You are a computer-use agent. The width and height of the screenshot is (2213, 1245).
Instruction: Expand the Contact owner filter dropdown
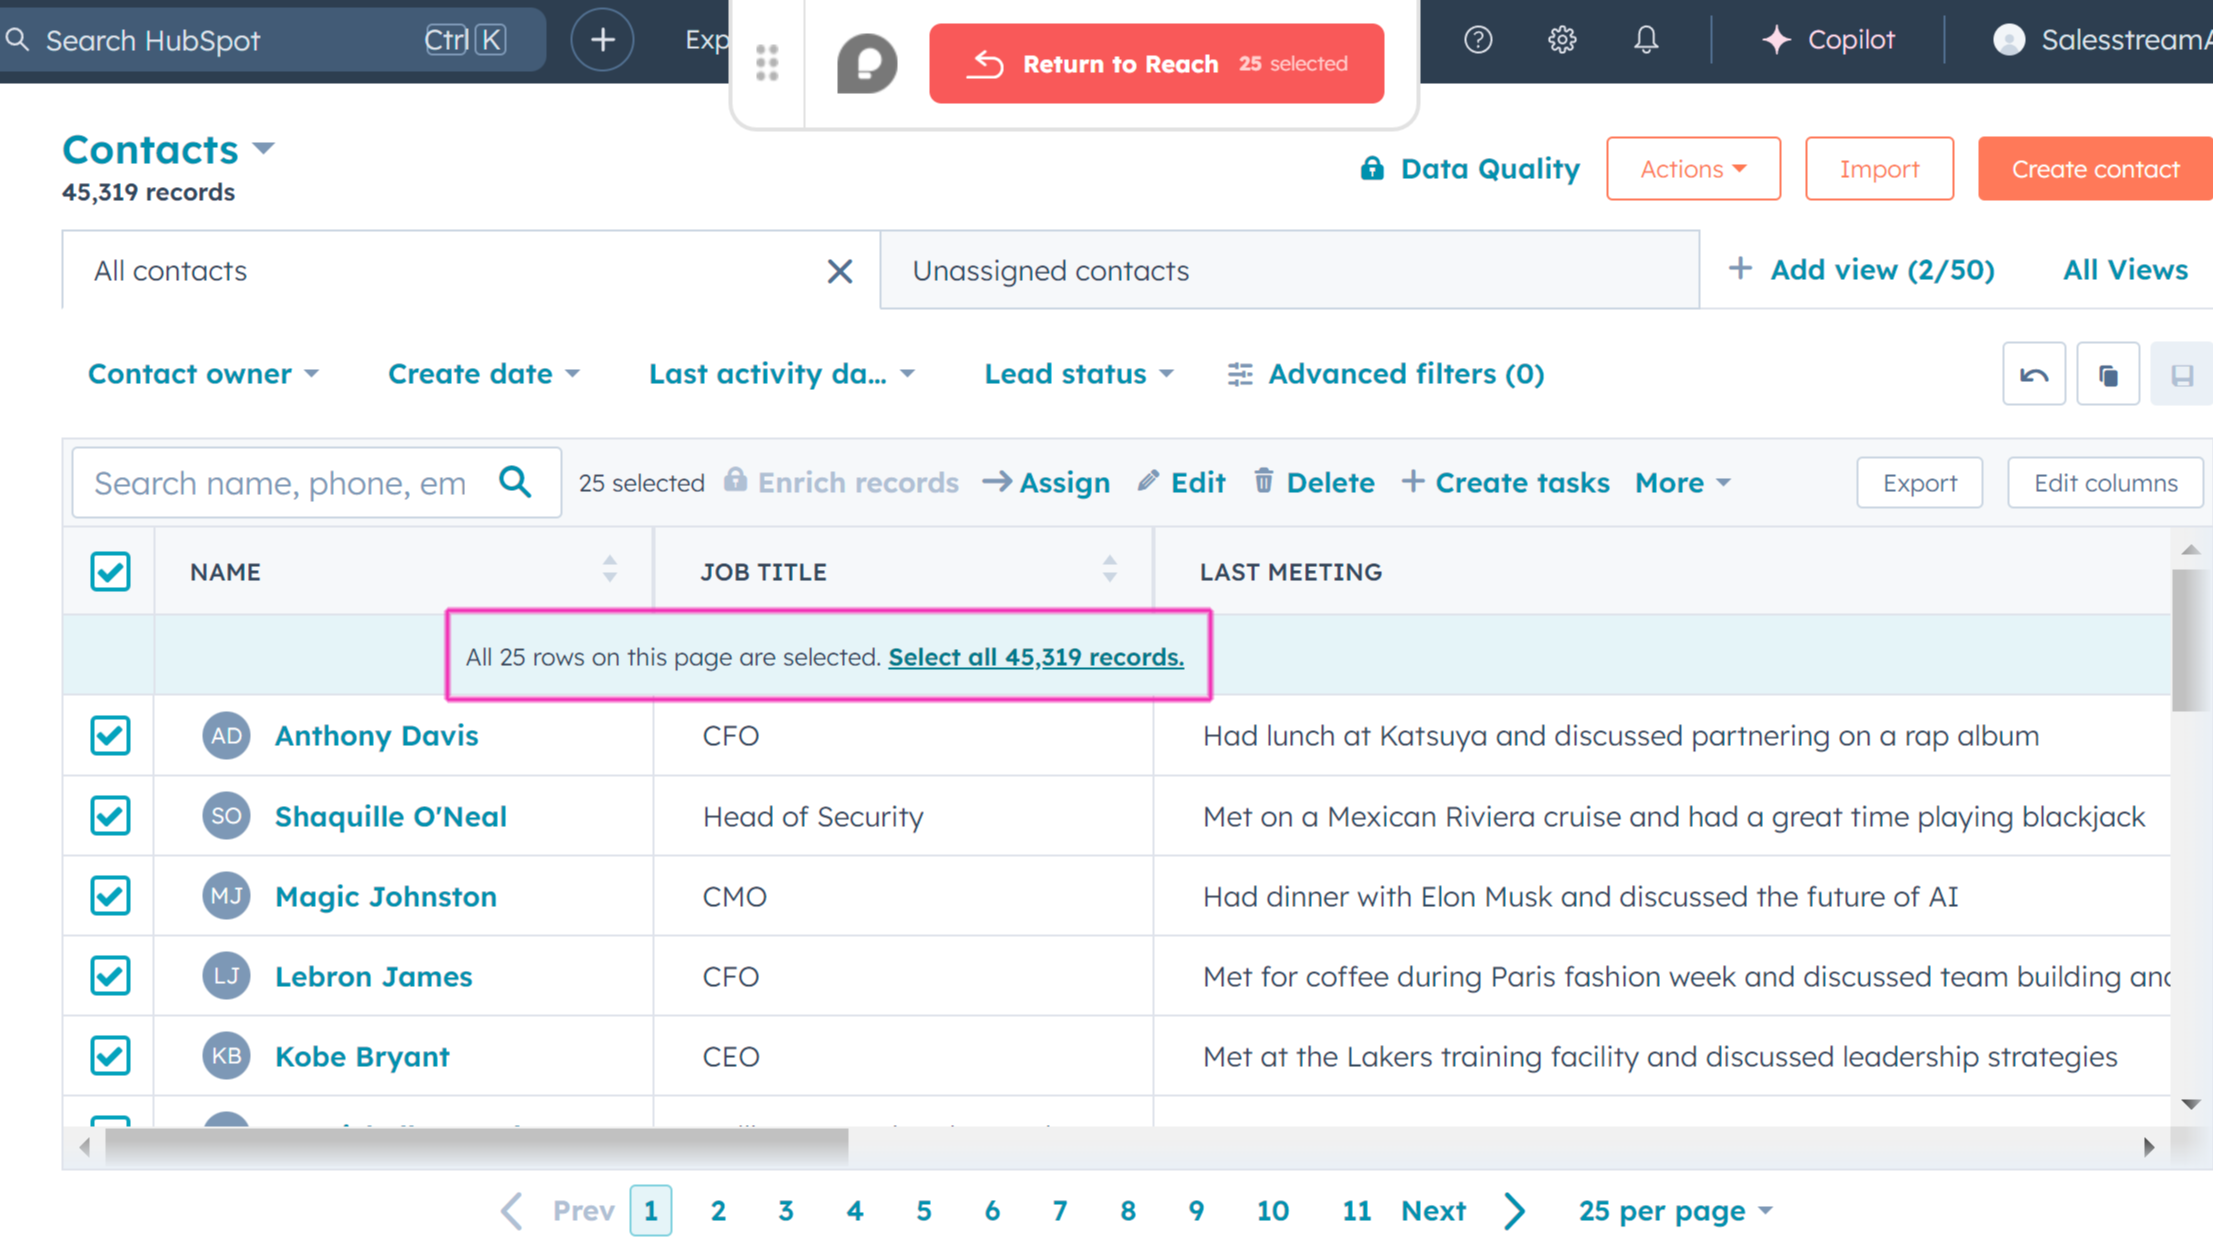tap(203, 374)
